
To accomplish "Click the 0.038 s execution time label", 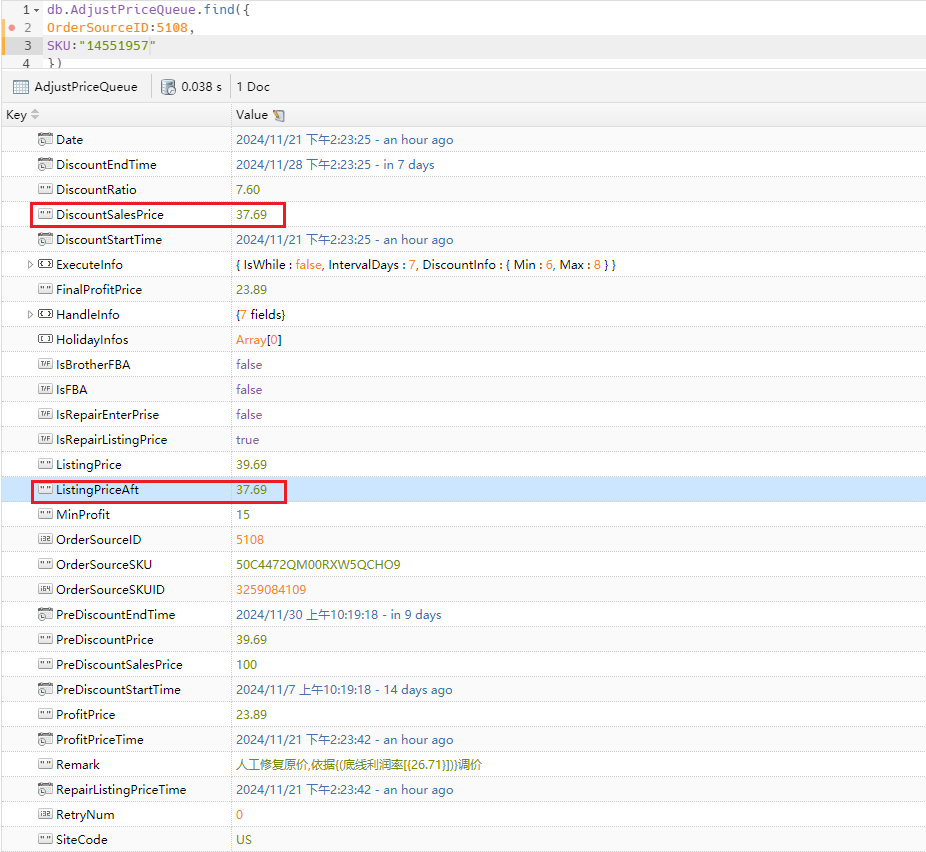I will (201, 87).
